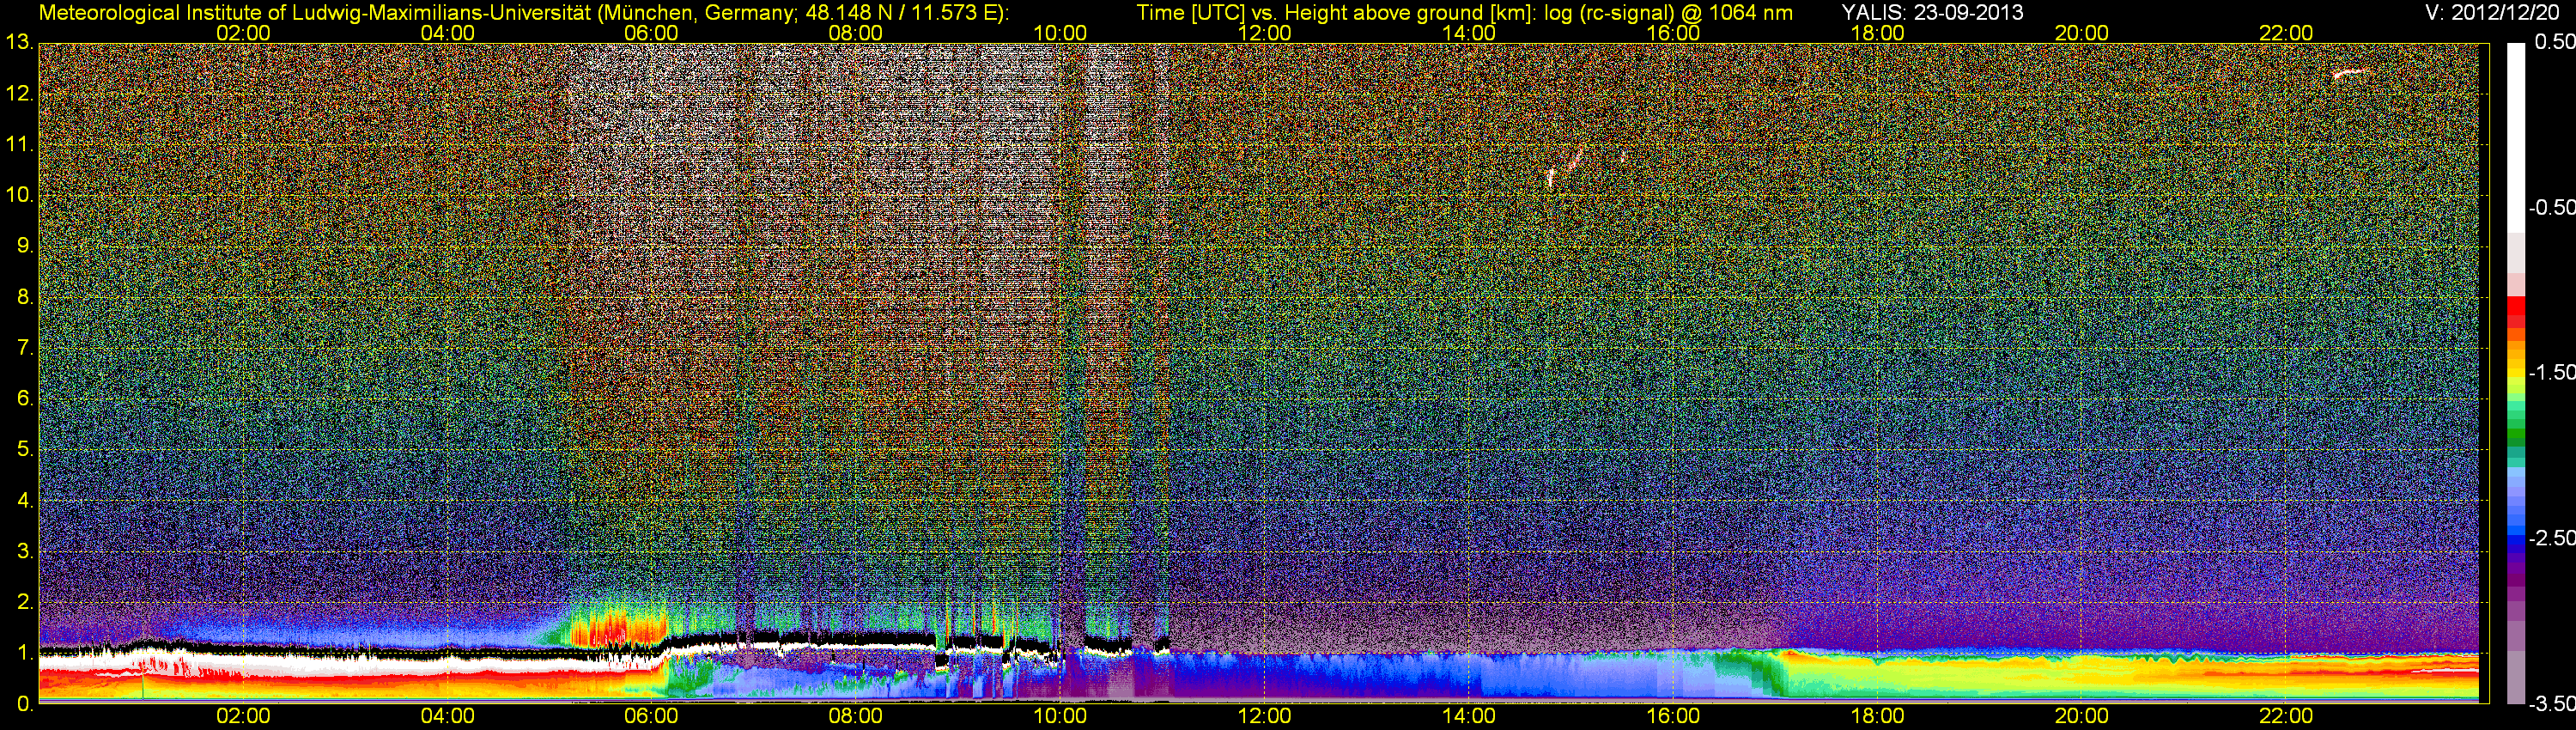
Task: Click the 22:00 label on the top time axis
Action: pos(2286,33)
